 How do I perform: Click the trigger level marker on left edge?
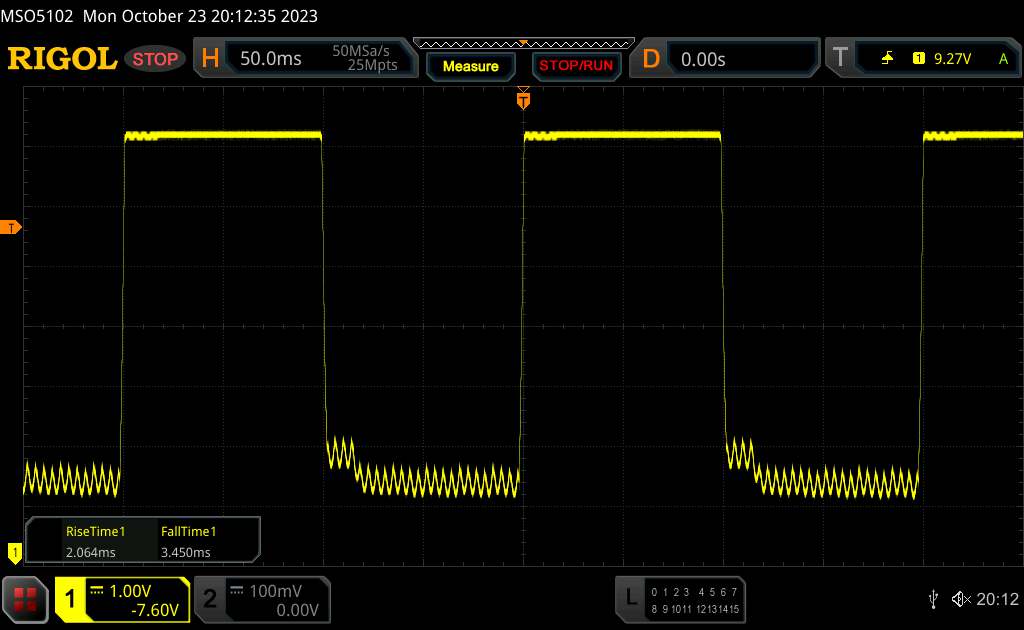[12, 228]
